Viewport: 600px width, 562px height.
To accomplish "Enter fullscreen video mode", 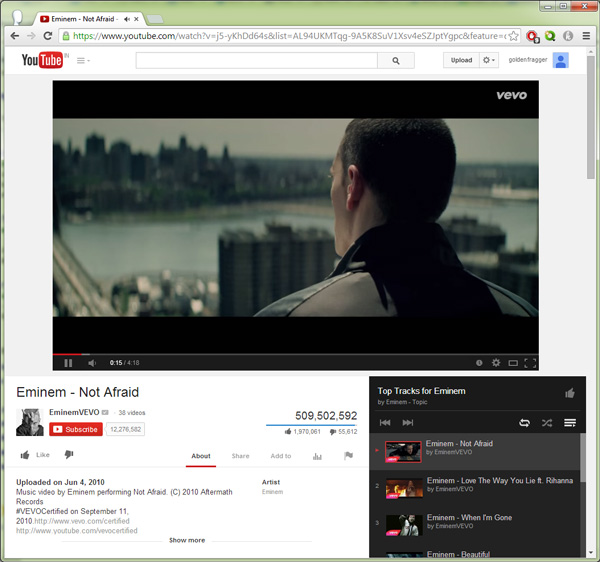I will tap(530, 363).
